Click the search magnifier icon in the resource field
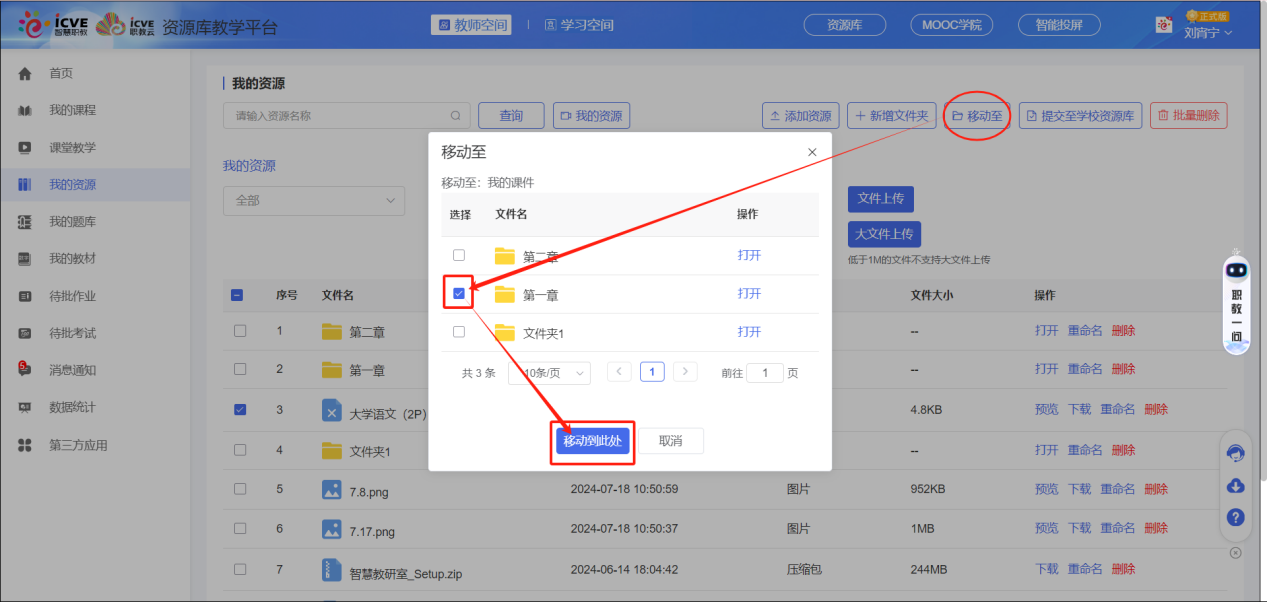The height and width of the screenshot is (602, 1267). (456, 116)
